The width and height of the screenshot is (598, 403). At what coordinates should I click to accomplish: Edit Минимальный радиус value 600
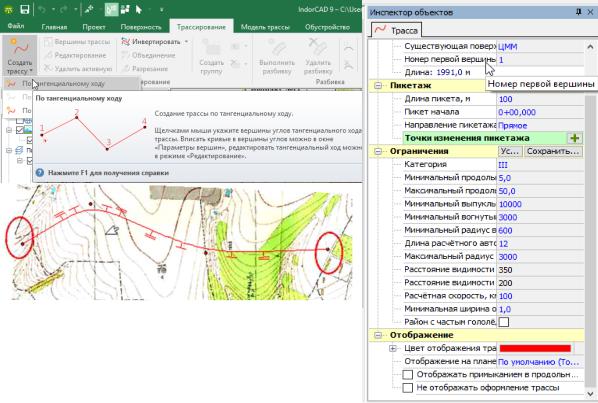point(540,230)
